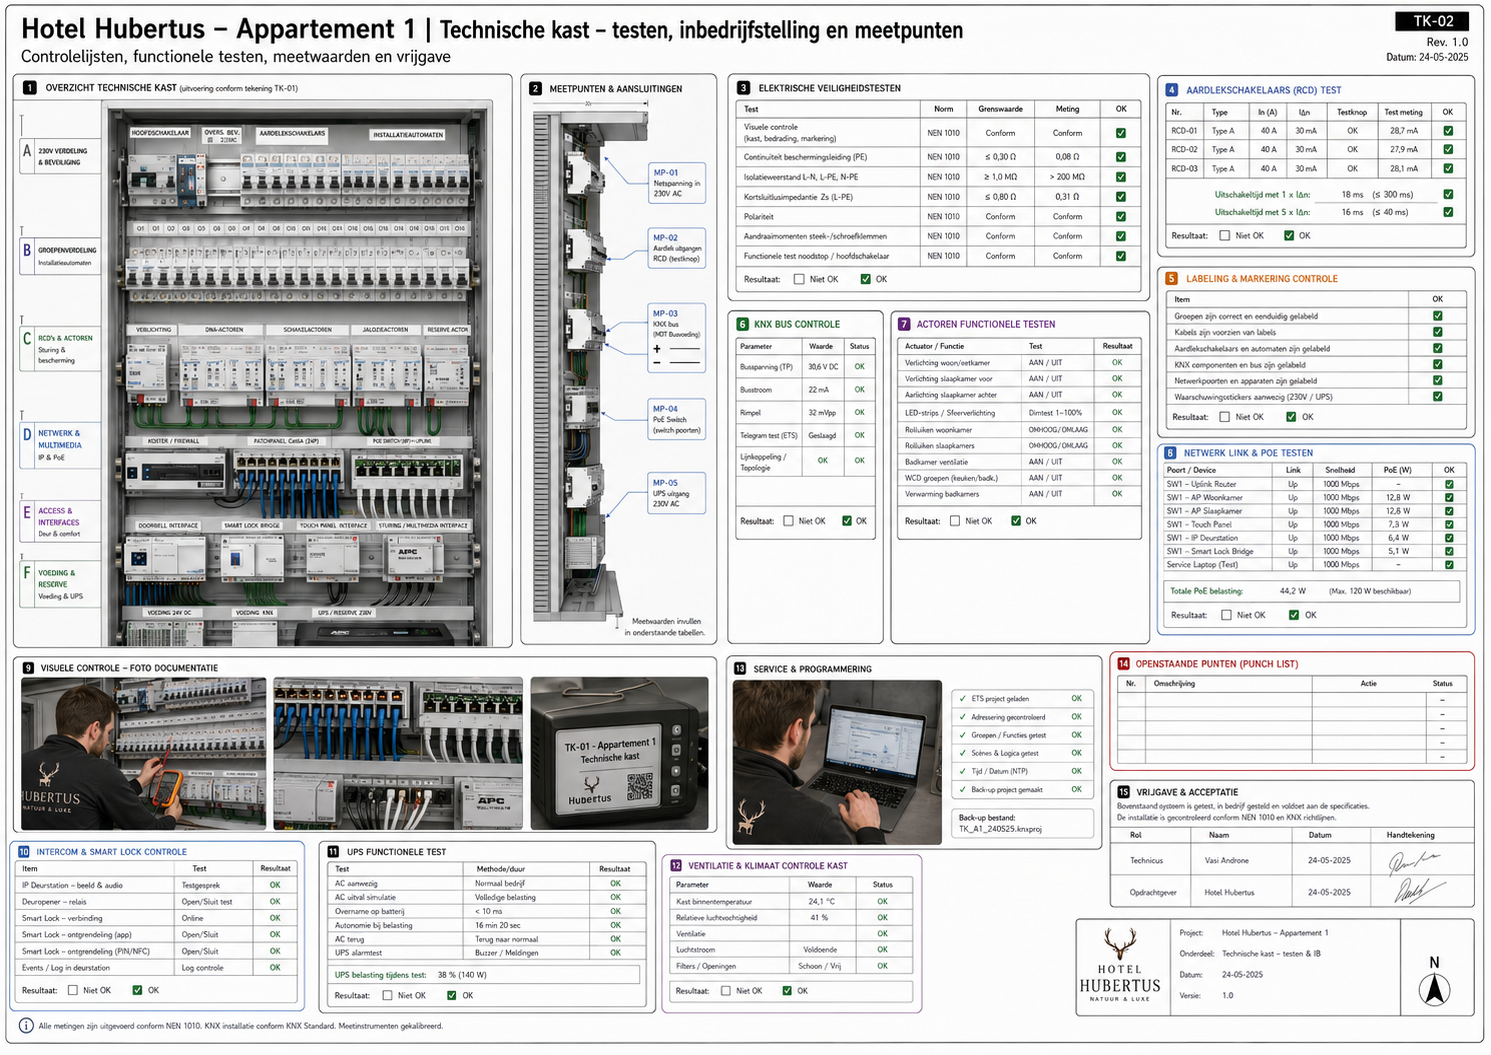Viewport: 1491px width, 1055px height.
Task: Click badge 13 beside Service & Programmering
Action: [x=740, y=669]
